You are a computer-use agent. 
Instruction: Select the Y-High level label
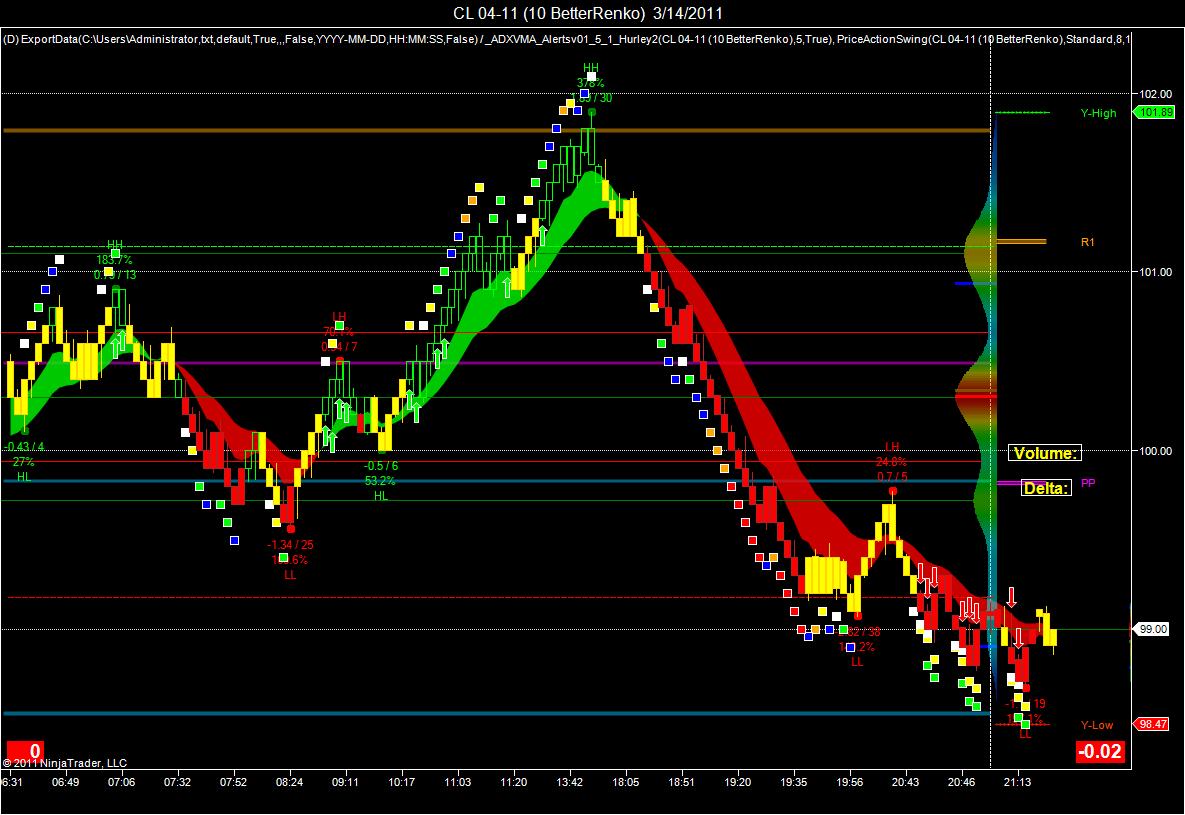pyautogui.click(x=1098, y=113)
